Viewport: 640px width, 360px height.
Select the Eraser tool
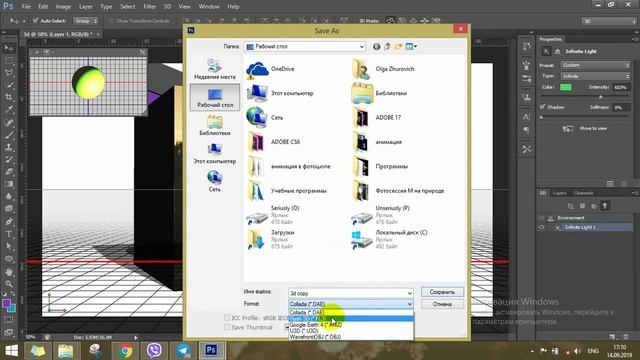[9, 172]
